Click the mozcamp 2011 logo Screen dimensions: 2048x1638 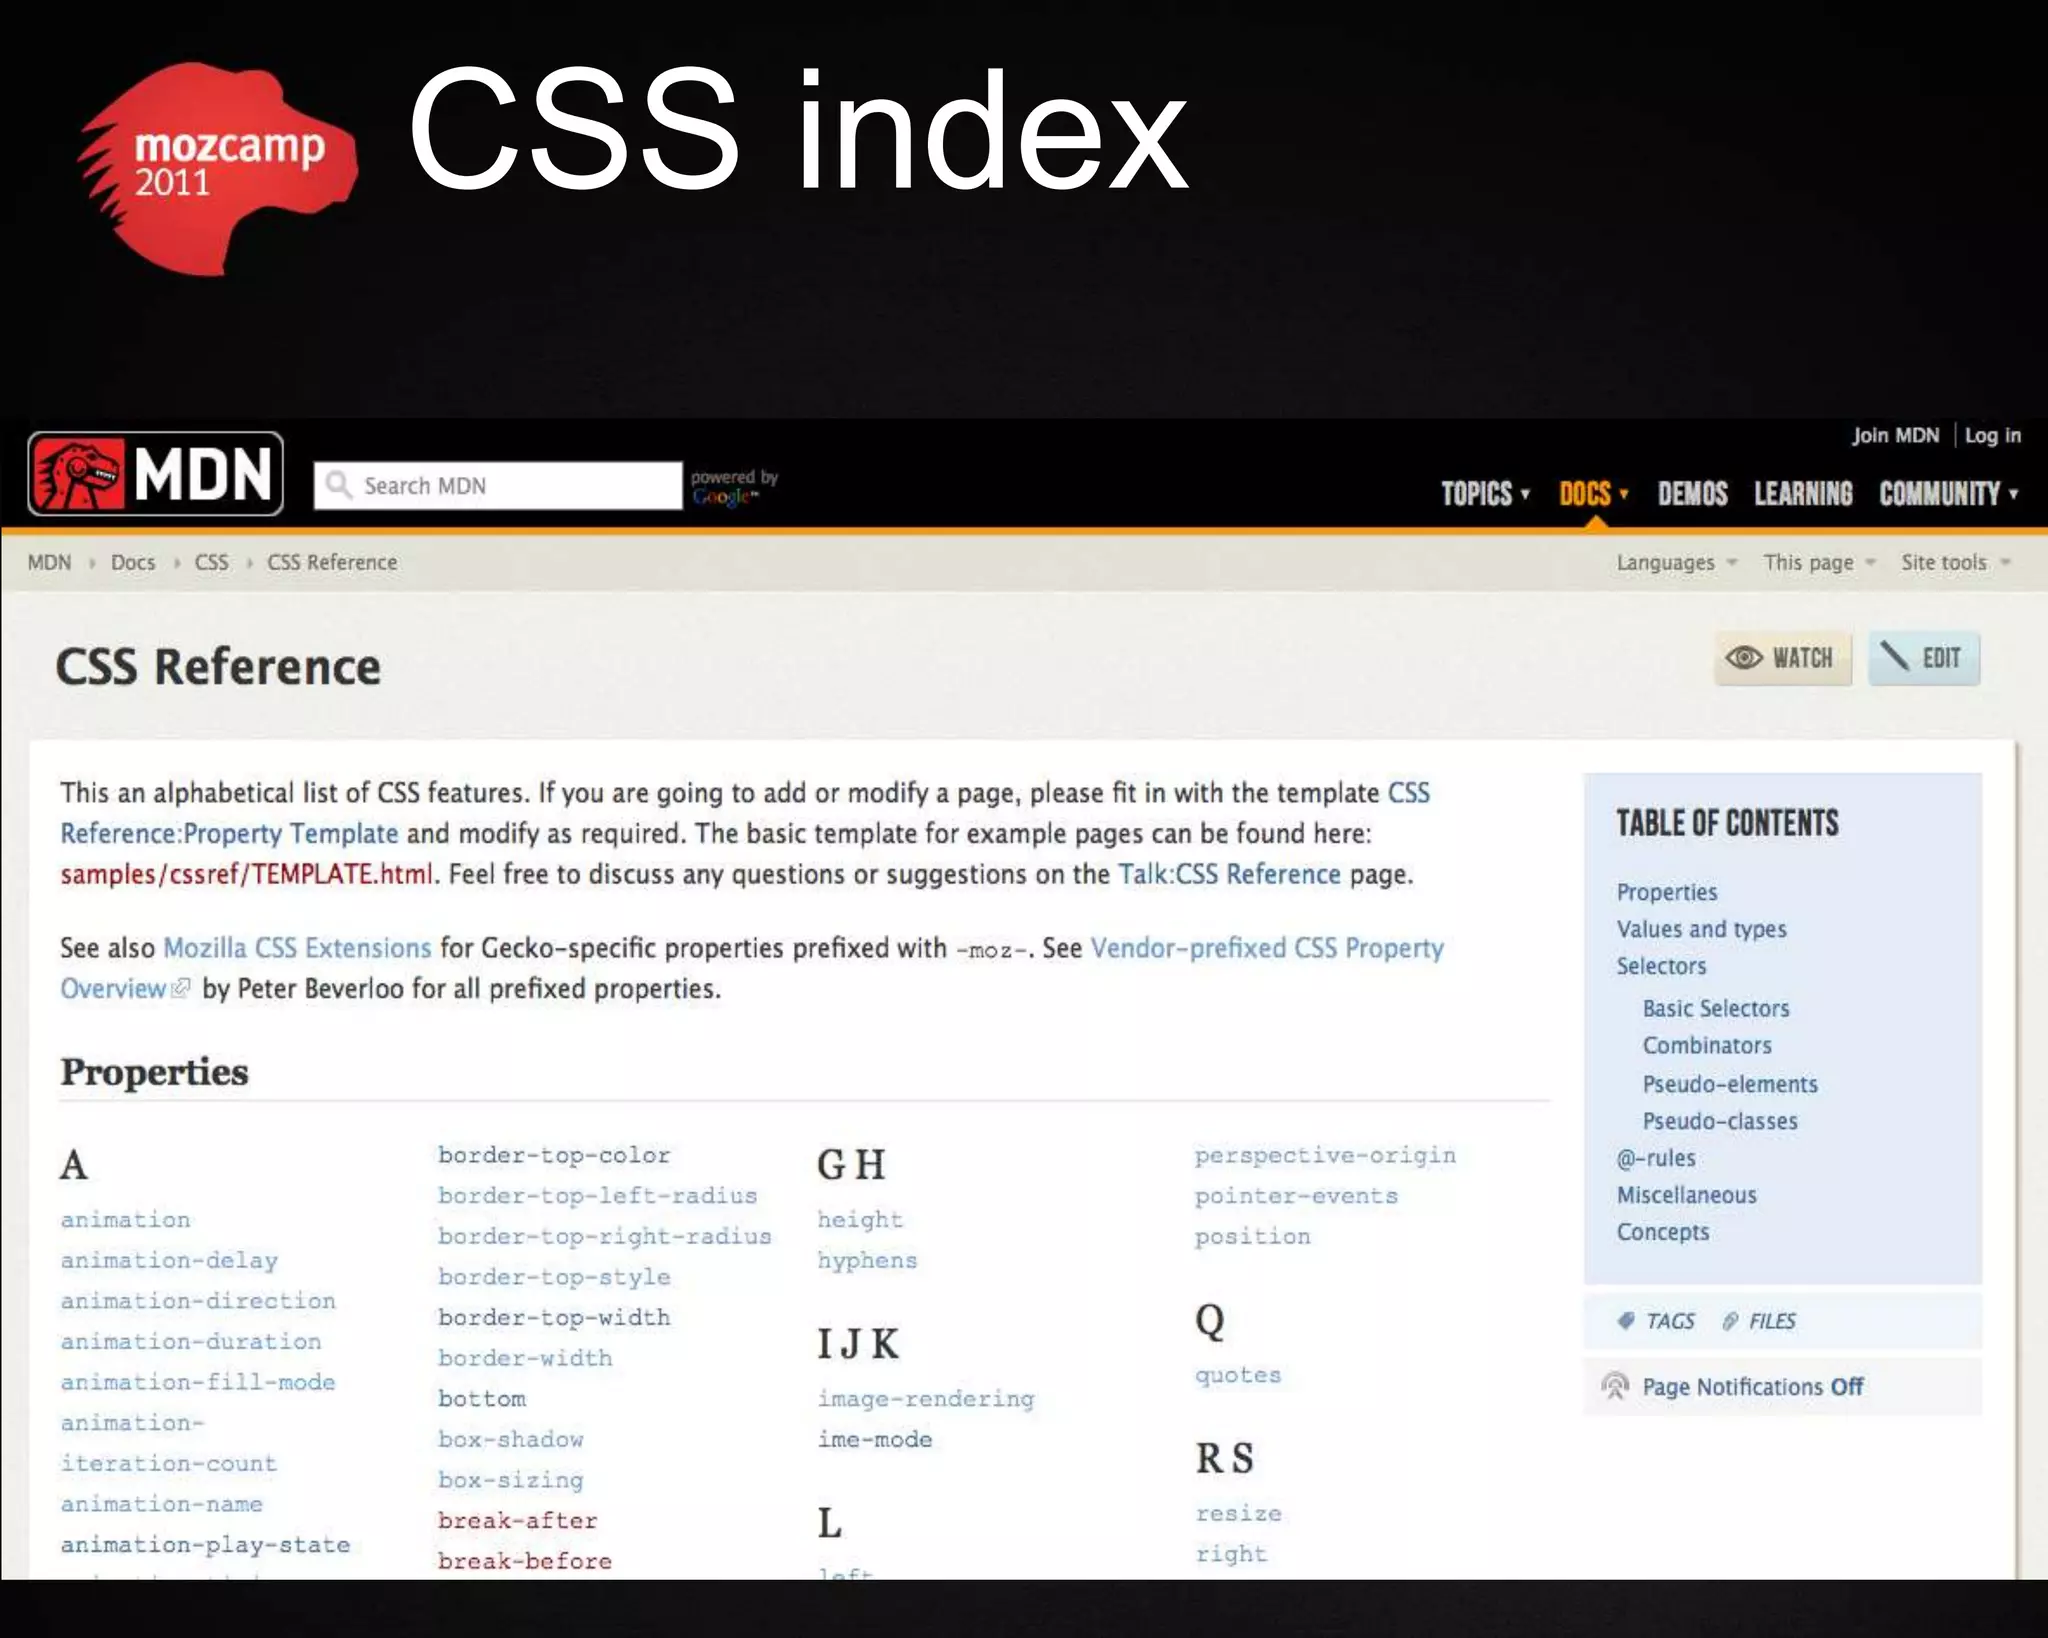click(217, 168)
